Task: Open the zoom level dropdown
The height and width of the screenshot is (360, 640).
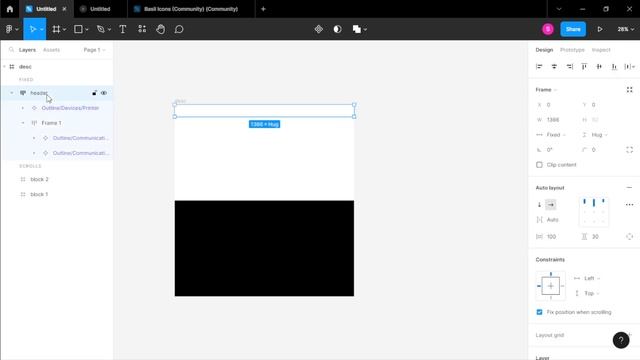Action: 625,29
